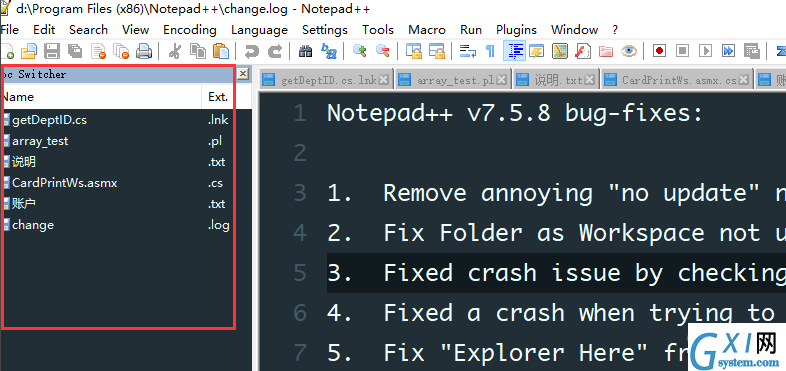Click the Save floppy disk icon
The width and height of the screenshot is (786, 371).
(52, 51)
